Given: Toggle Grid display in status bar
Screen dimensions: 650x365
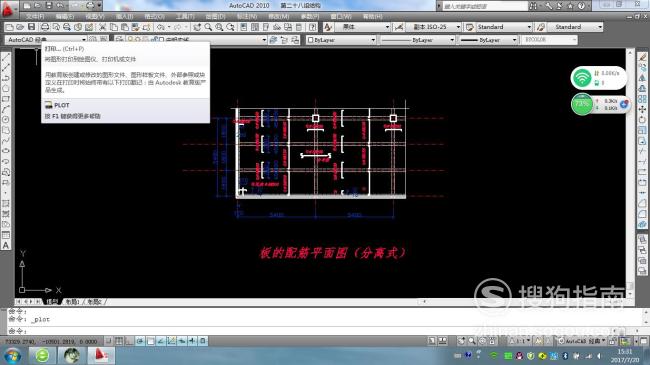Looking at the screenshot, I should coord(119,341).
